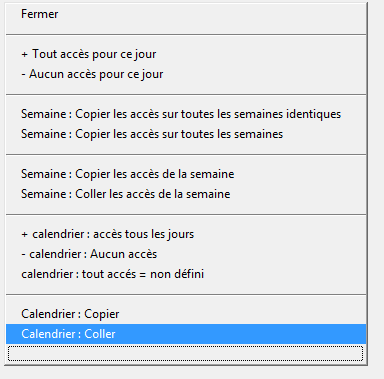Grant full access for this day
The width and height of the screenshot is (384, 379).
pos(186,54)
